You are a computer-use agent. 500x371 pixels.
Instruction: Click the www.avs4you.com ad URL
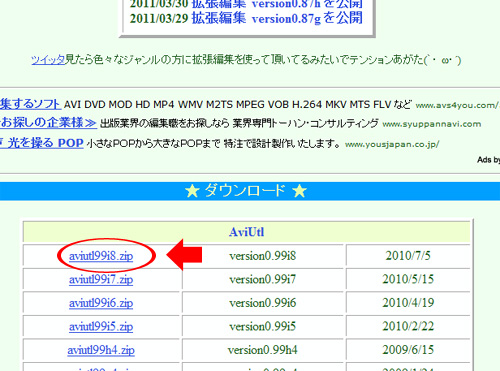pyautogui.click(x=457, y=105)
